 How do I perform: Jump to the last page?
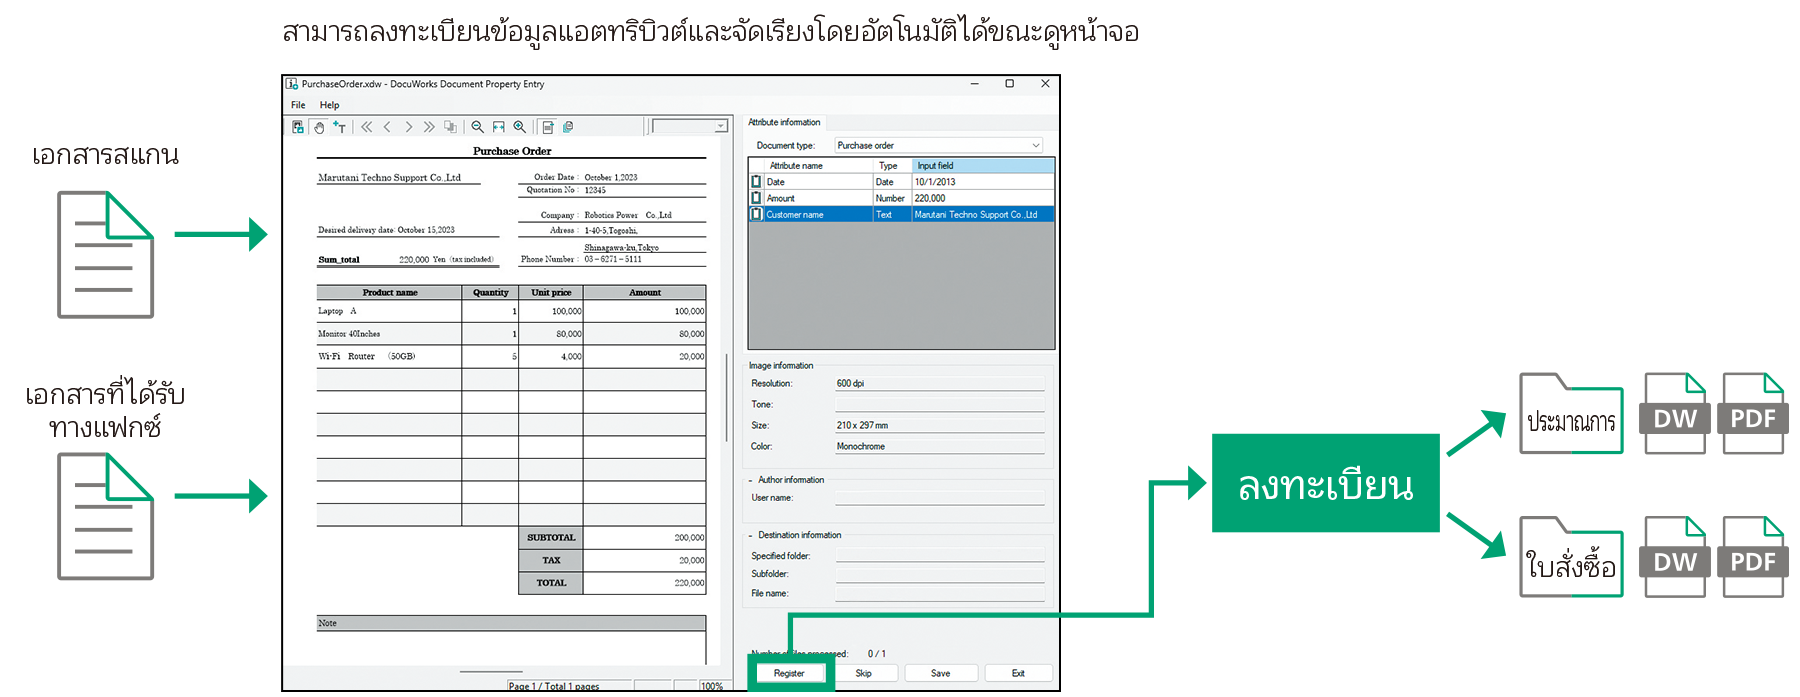[x=429, y=127]
